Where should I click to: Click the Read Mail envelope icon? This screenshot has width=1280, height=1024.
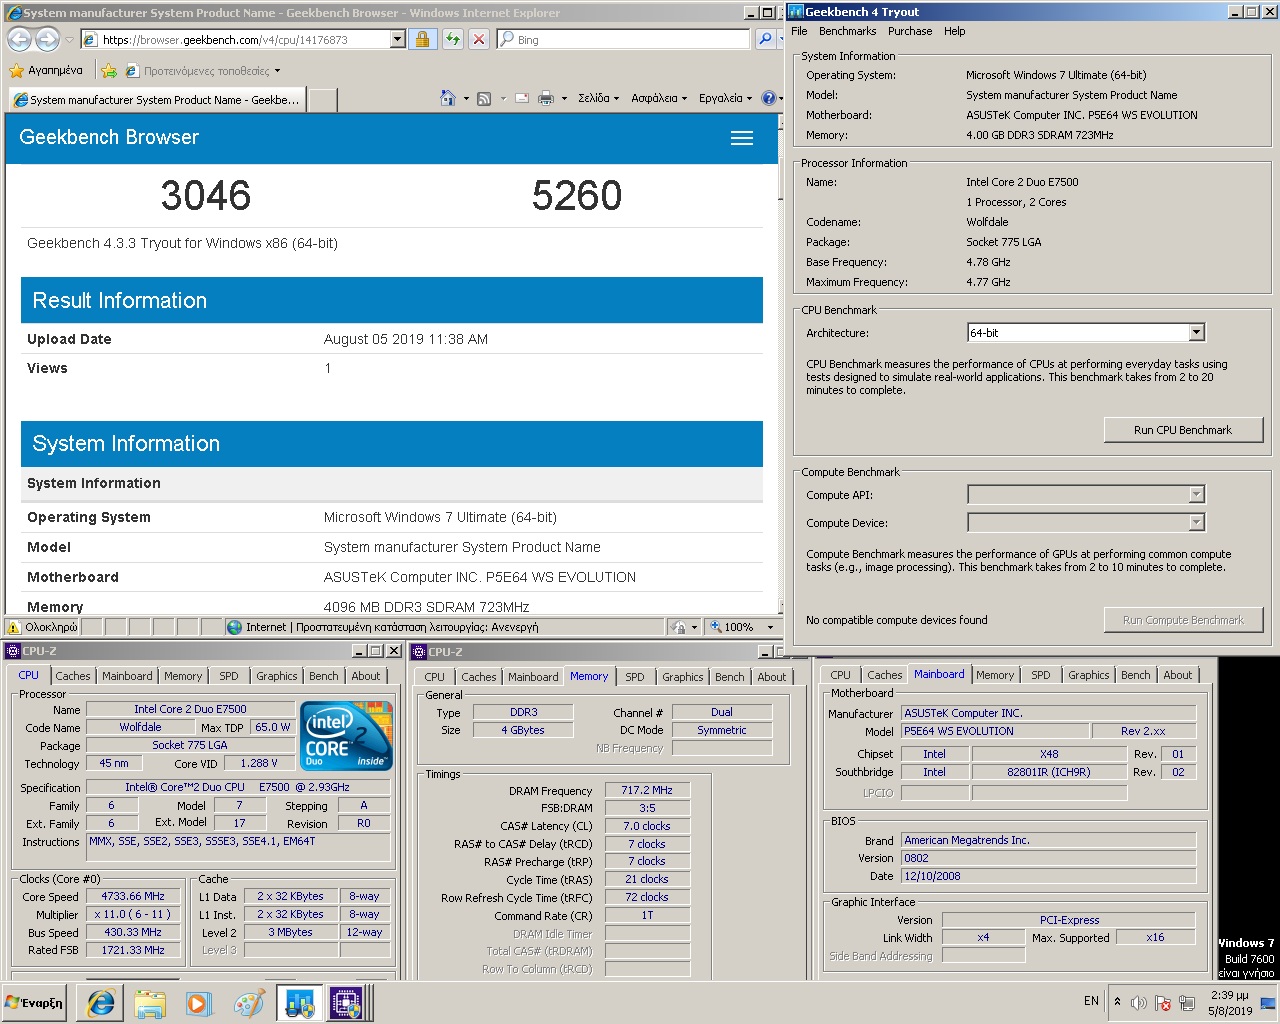coord(521,98)
